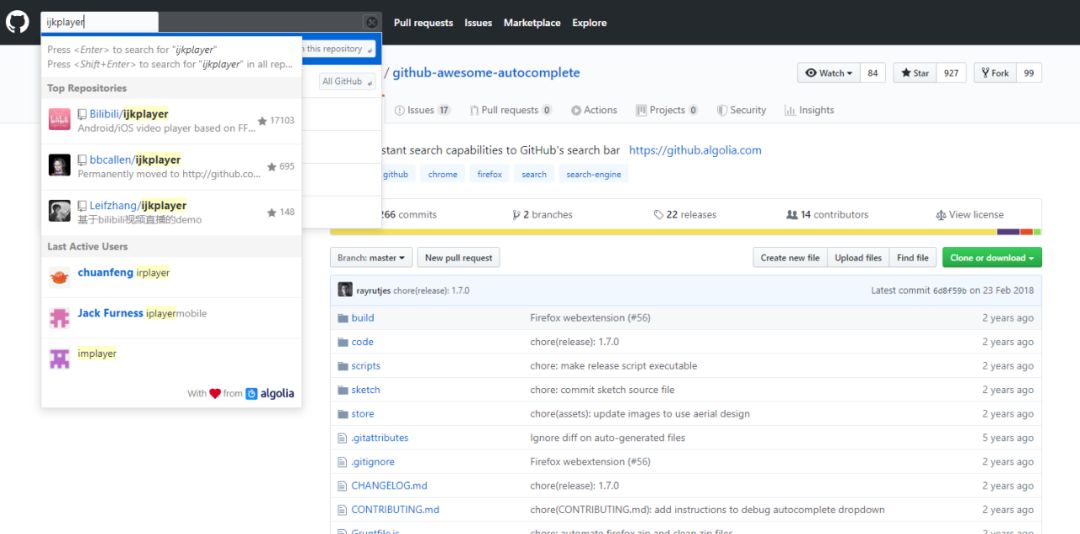Open the github-awesome-autocomplete repo title link

pyautogui.click(x=486, y=72)
